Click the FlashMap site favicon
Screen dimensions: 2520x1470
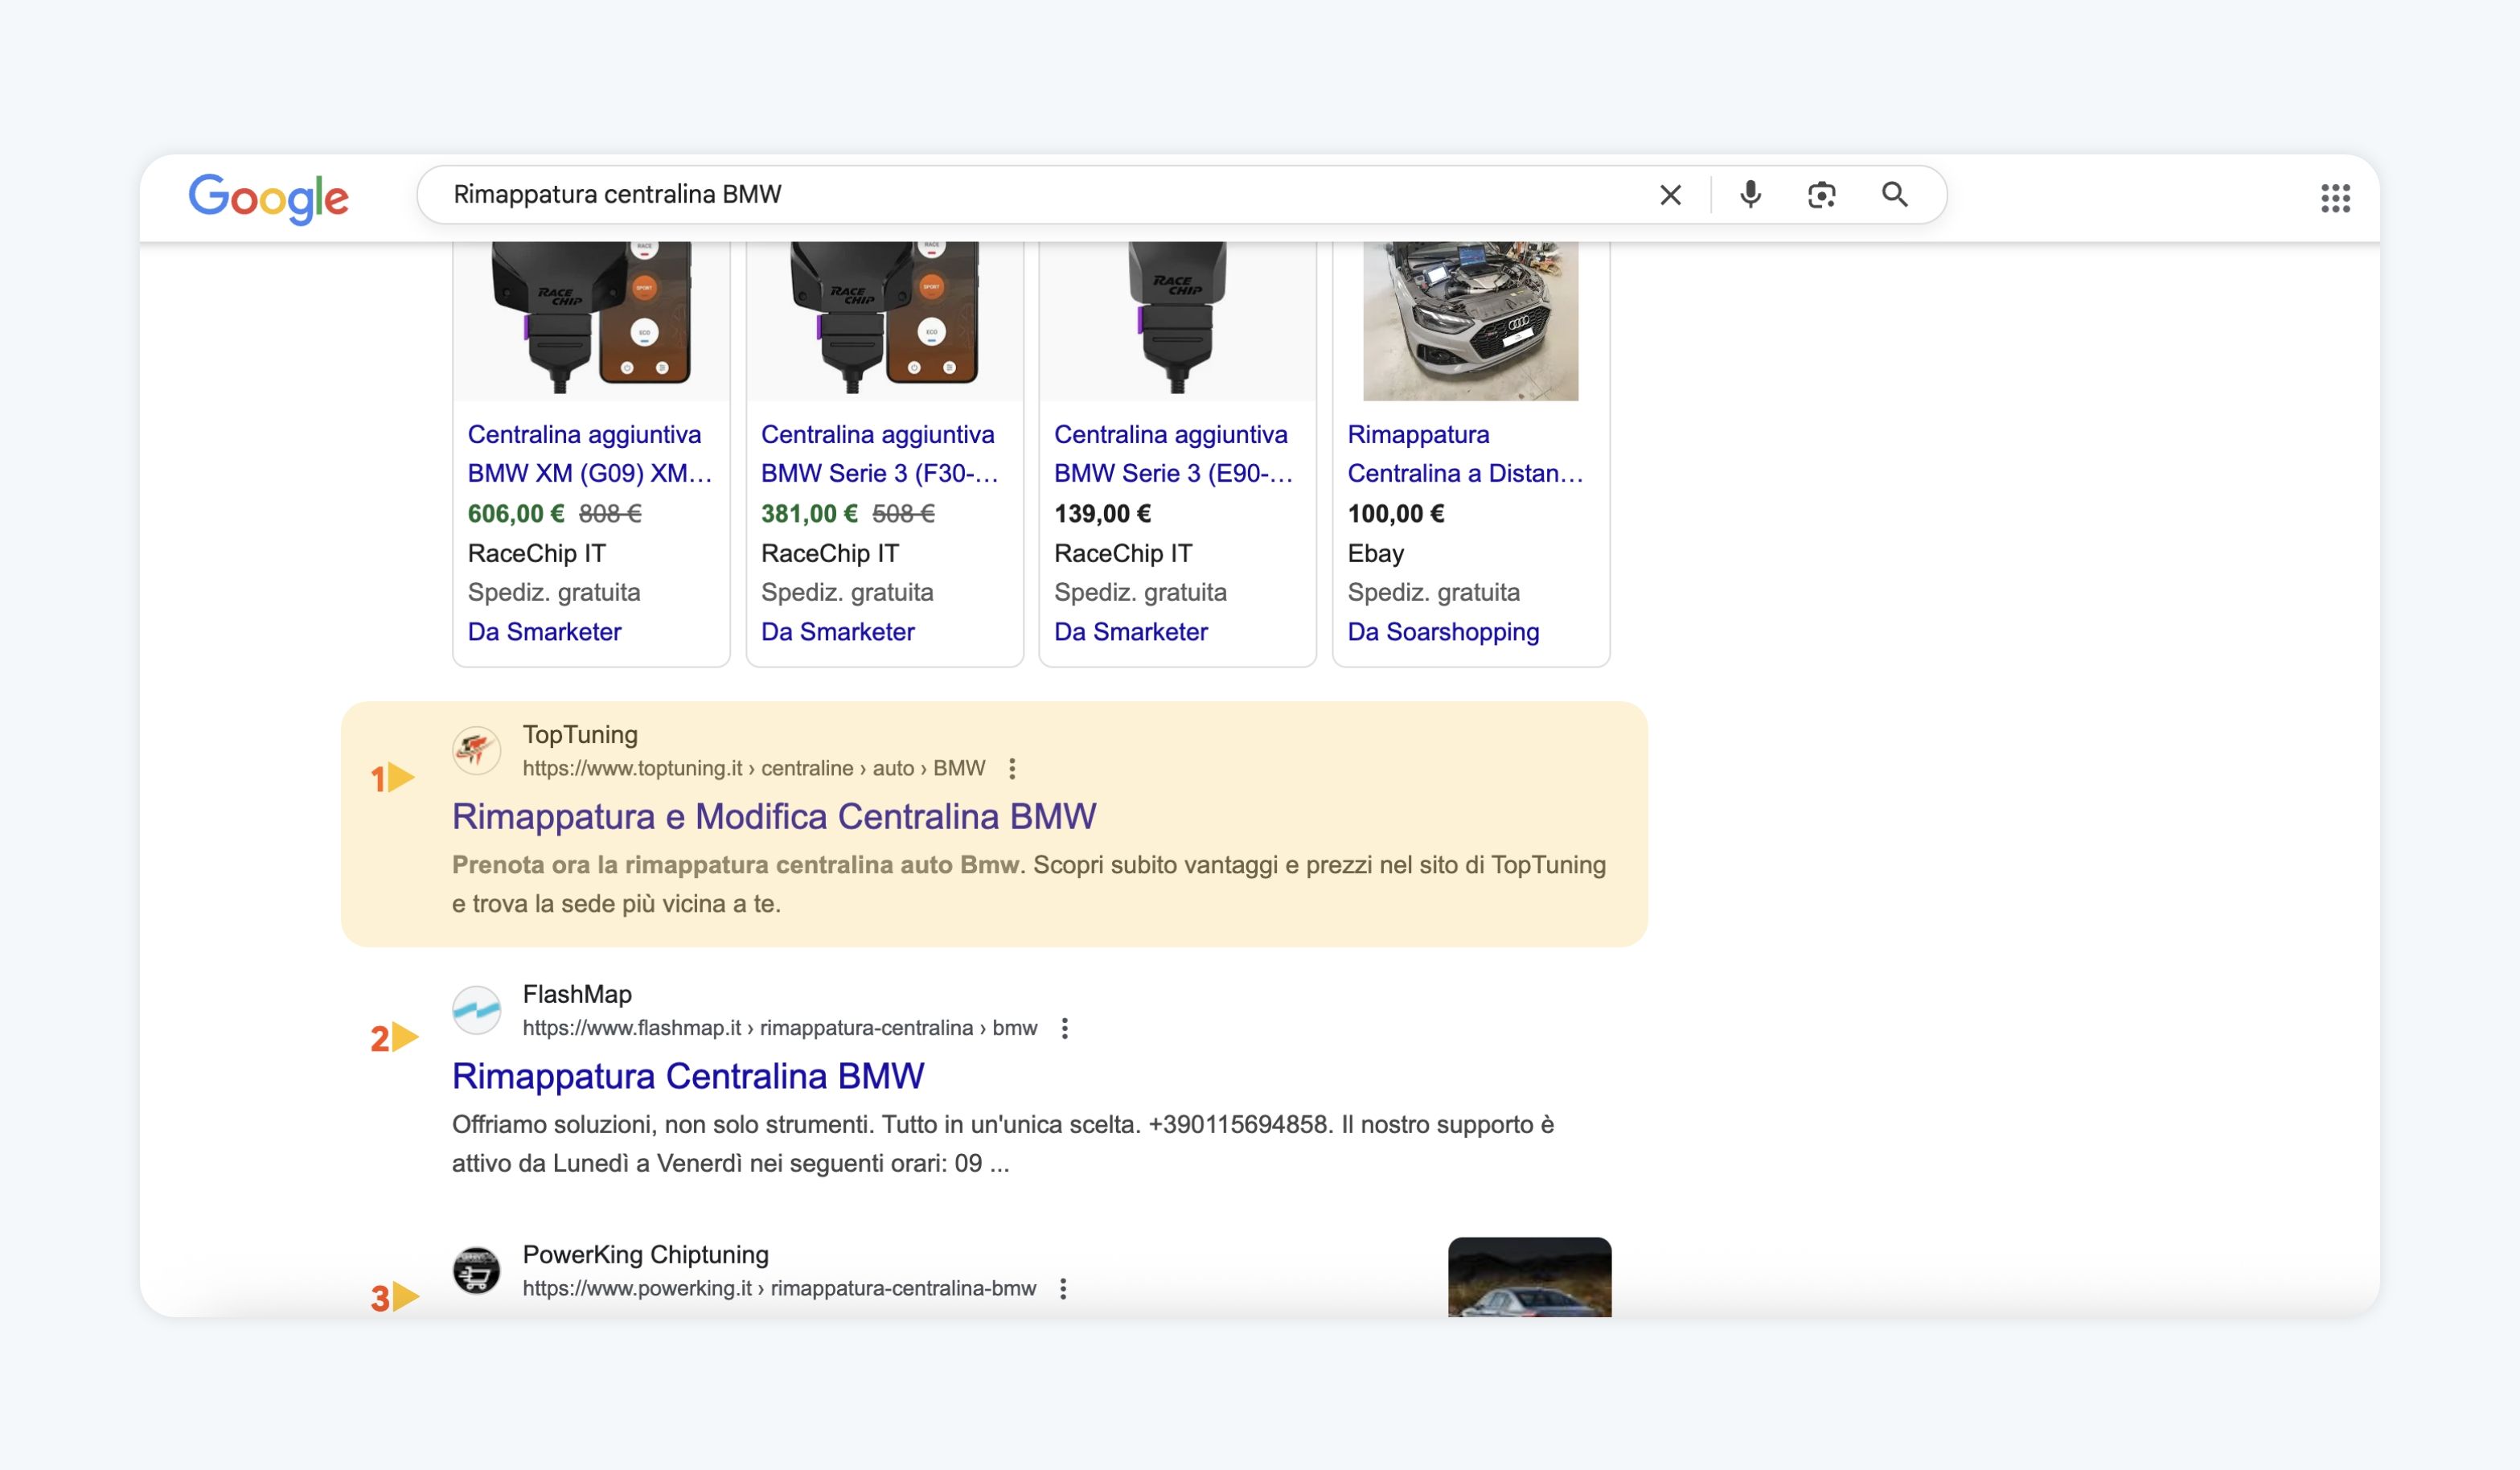(x=477, y=1010)
